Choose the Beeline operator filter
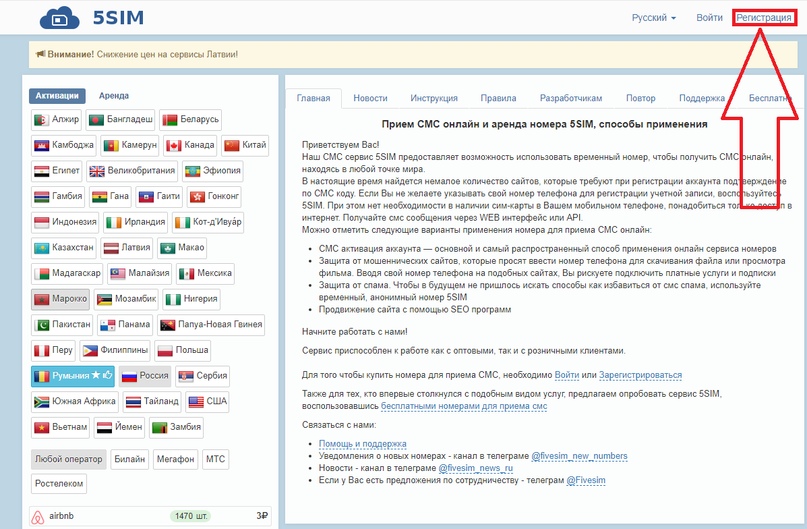The height and width of the screenshot is (529, 807). point(130,459)
